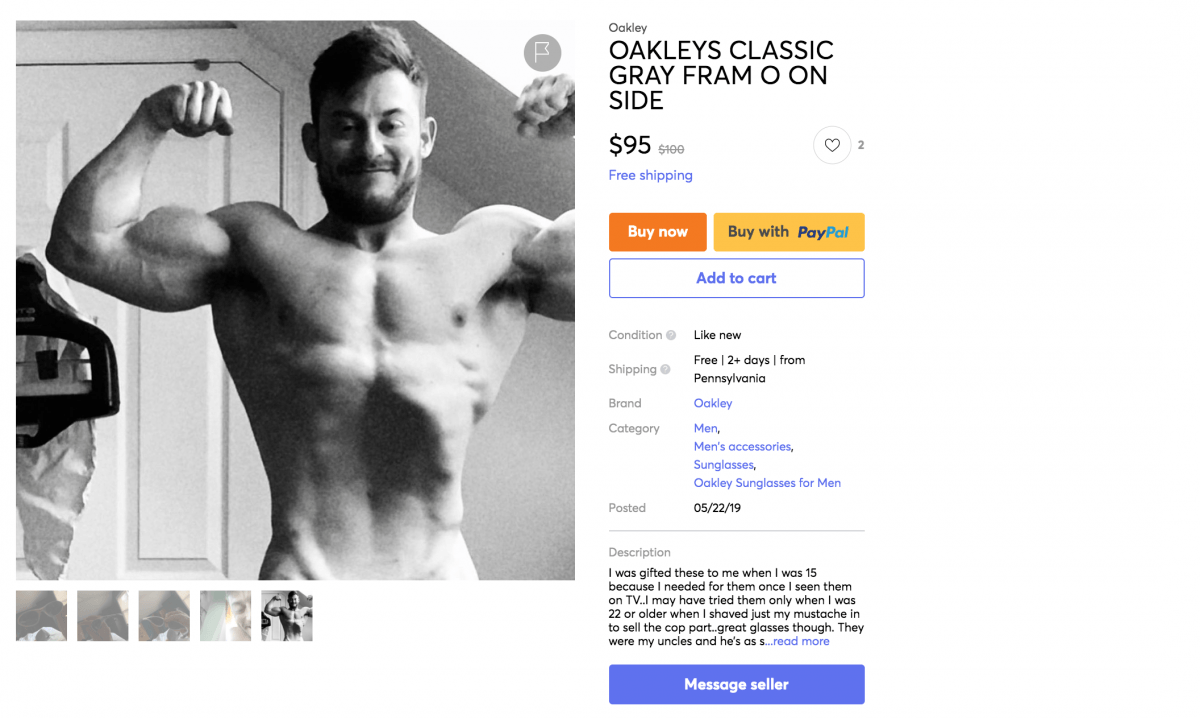Open the Men category link
Image resolution: width=1200 pixels, height=718 pixels.
click(x=706, y=428)
